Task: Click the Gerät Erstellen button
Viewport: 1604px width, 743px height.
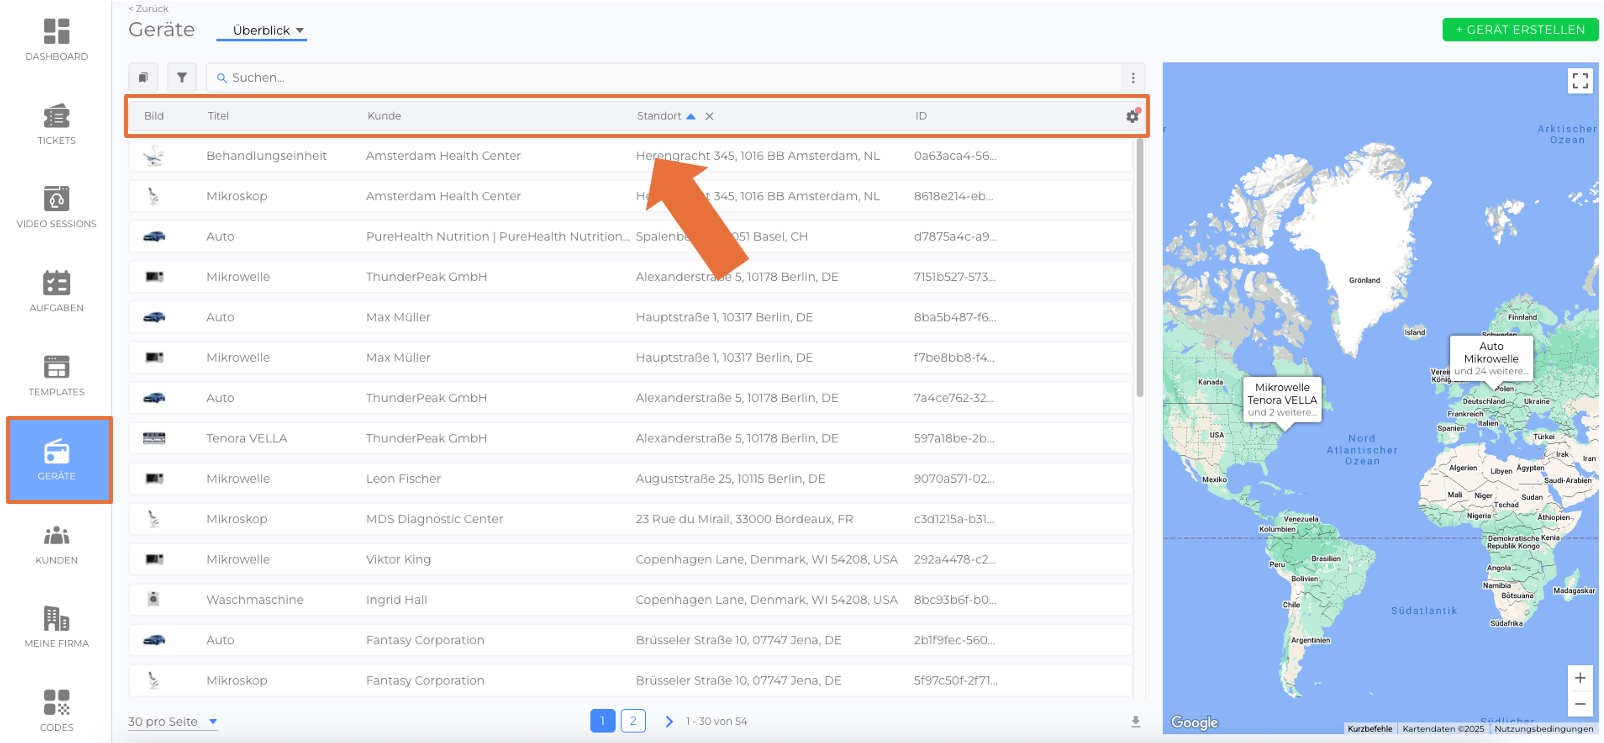Action: [1519, 30]
